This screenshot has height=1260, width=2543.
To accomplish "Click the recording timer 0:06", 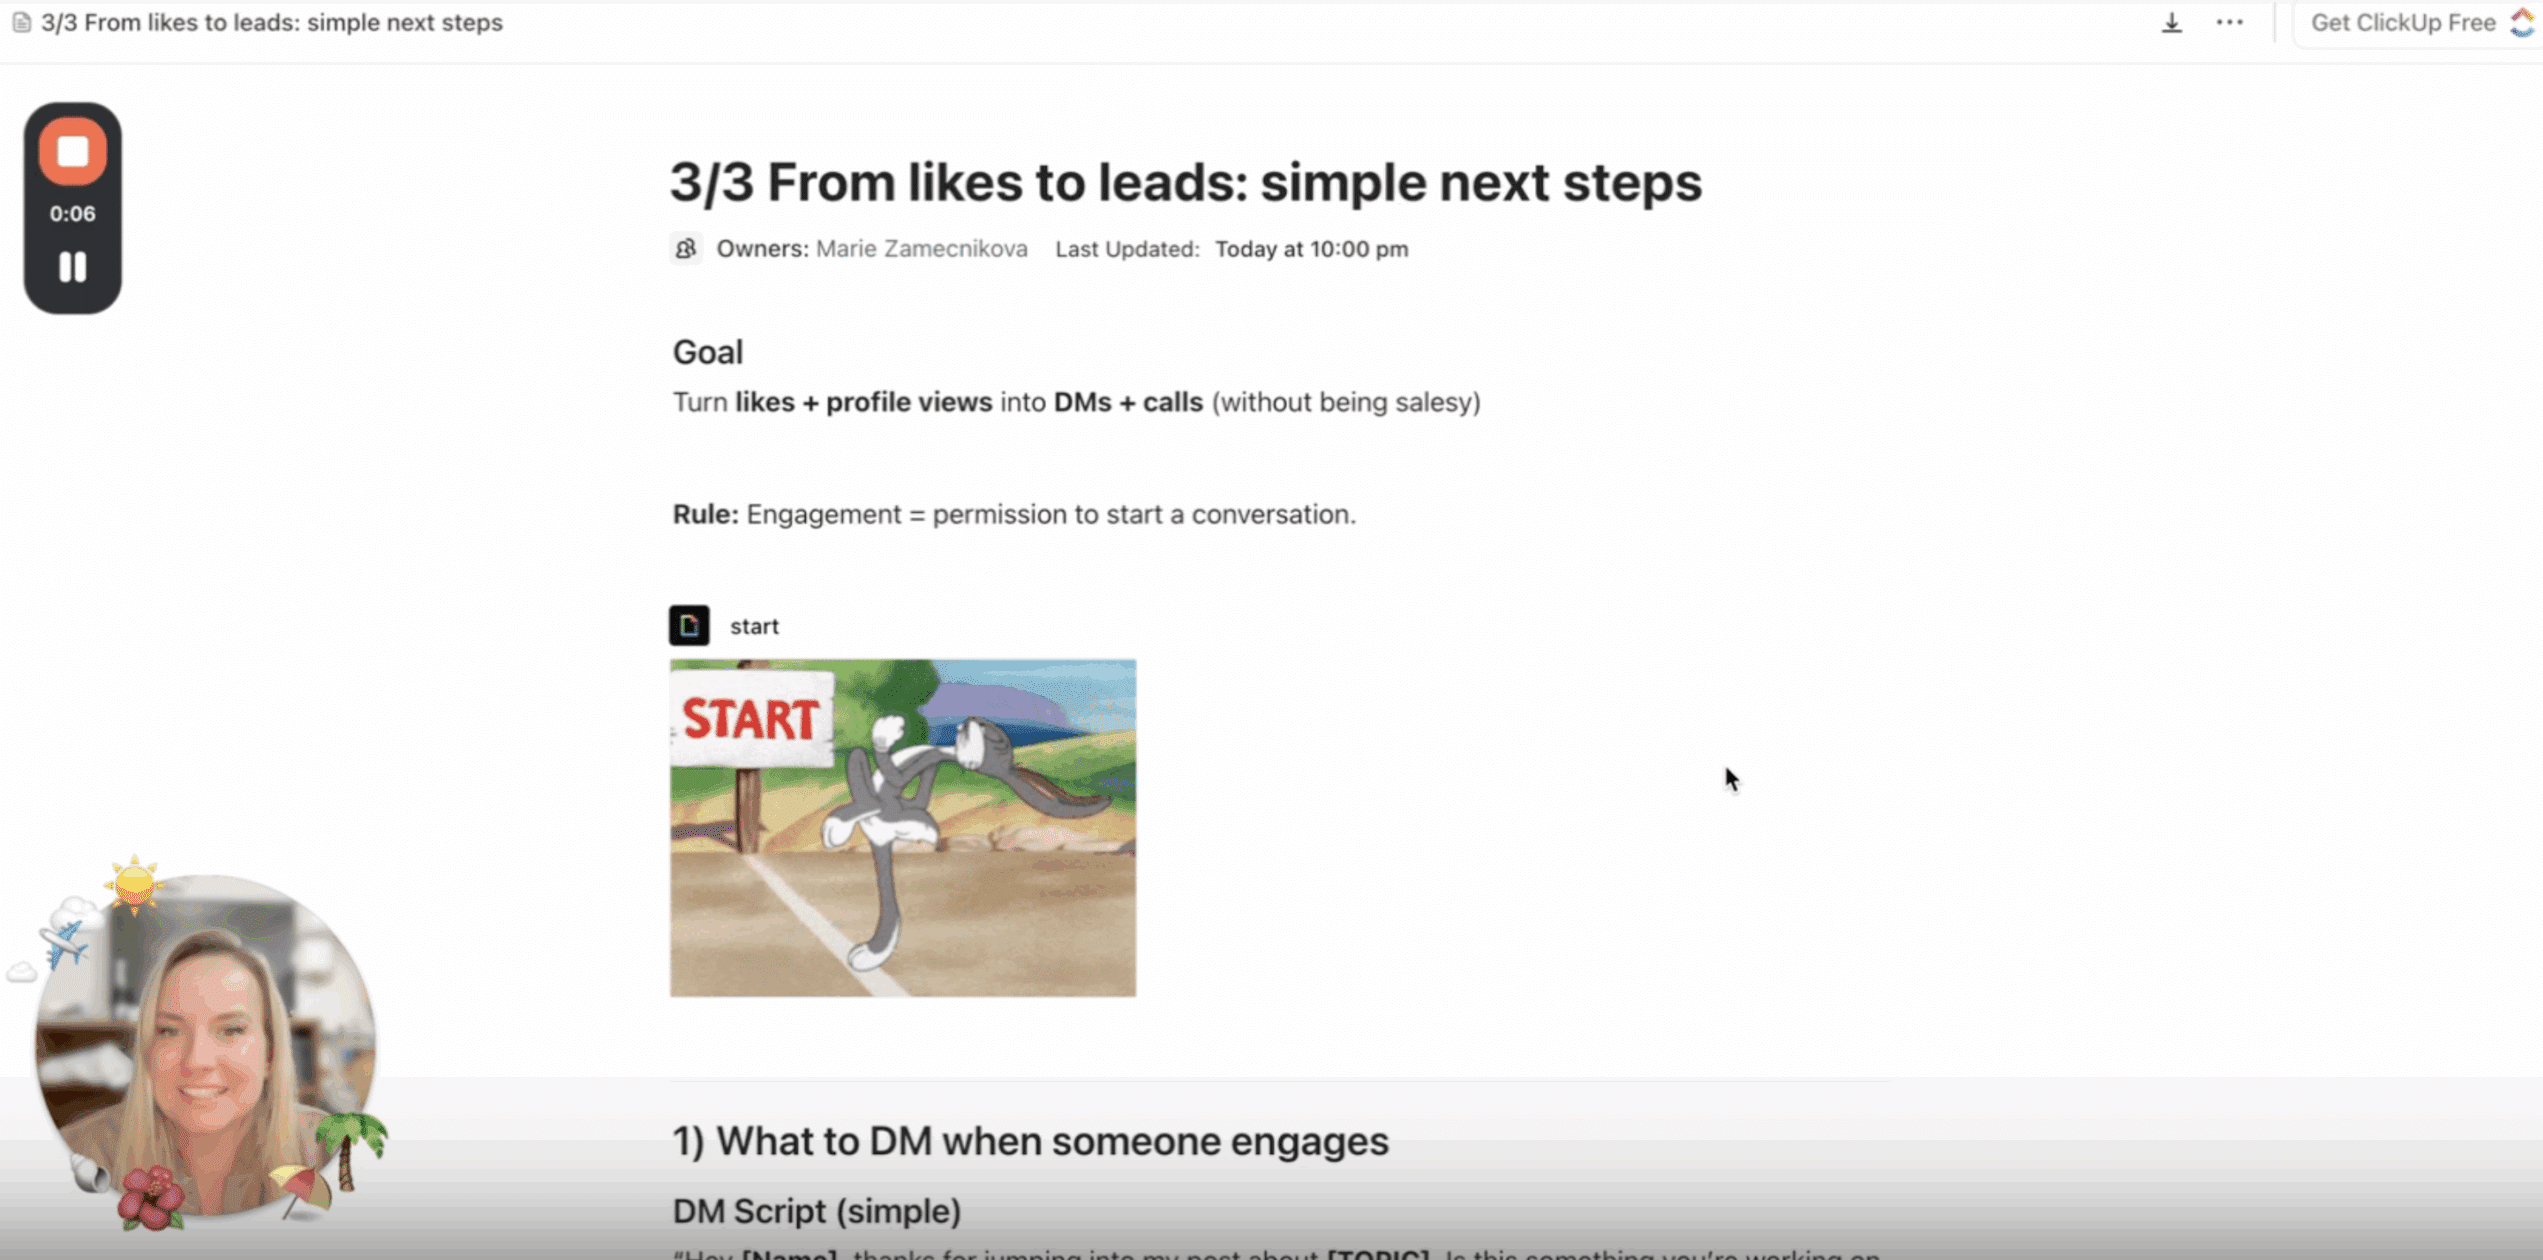I will 72,214.
